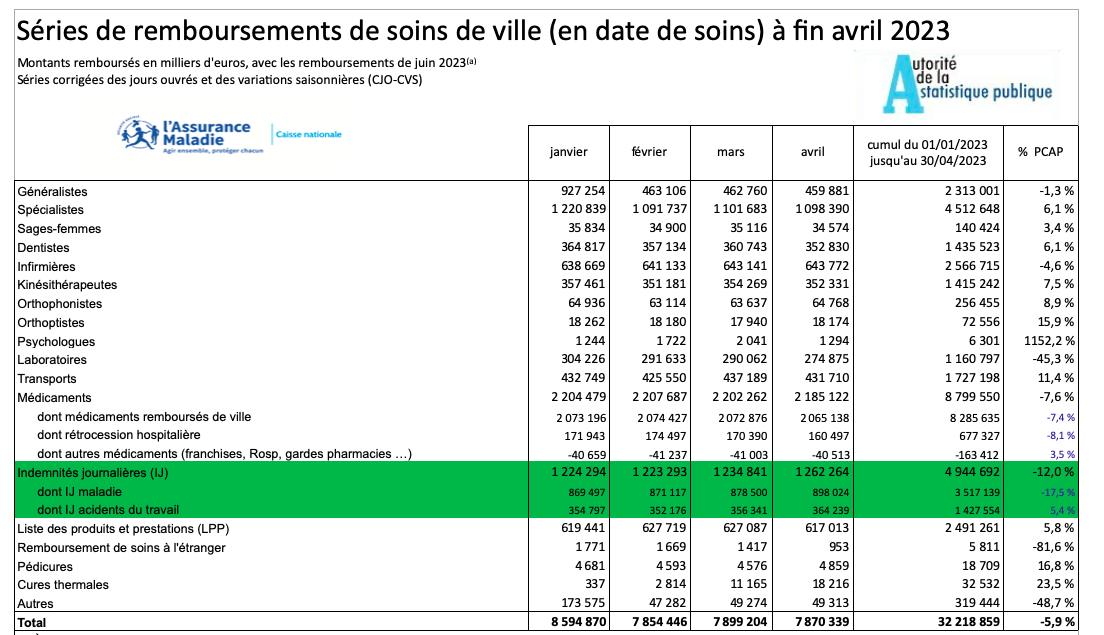
Task: Click the 'Cures thermales' row label
Action: [x=63, y=585]
